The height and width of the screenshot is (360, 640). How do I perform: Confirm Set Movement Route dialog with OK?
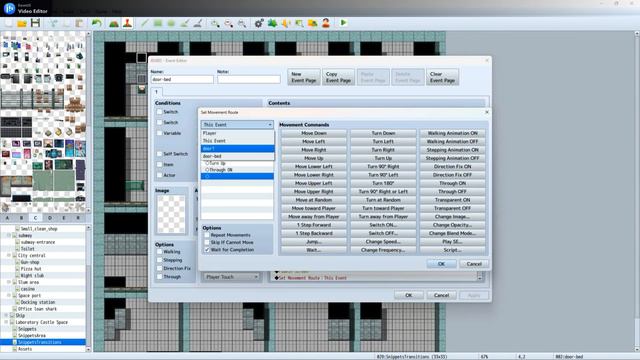click(x=441, y=264)
